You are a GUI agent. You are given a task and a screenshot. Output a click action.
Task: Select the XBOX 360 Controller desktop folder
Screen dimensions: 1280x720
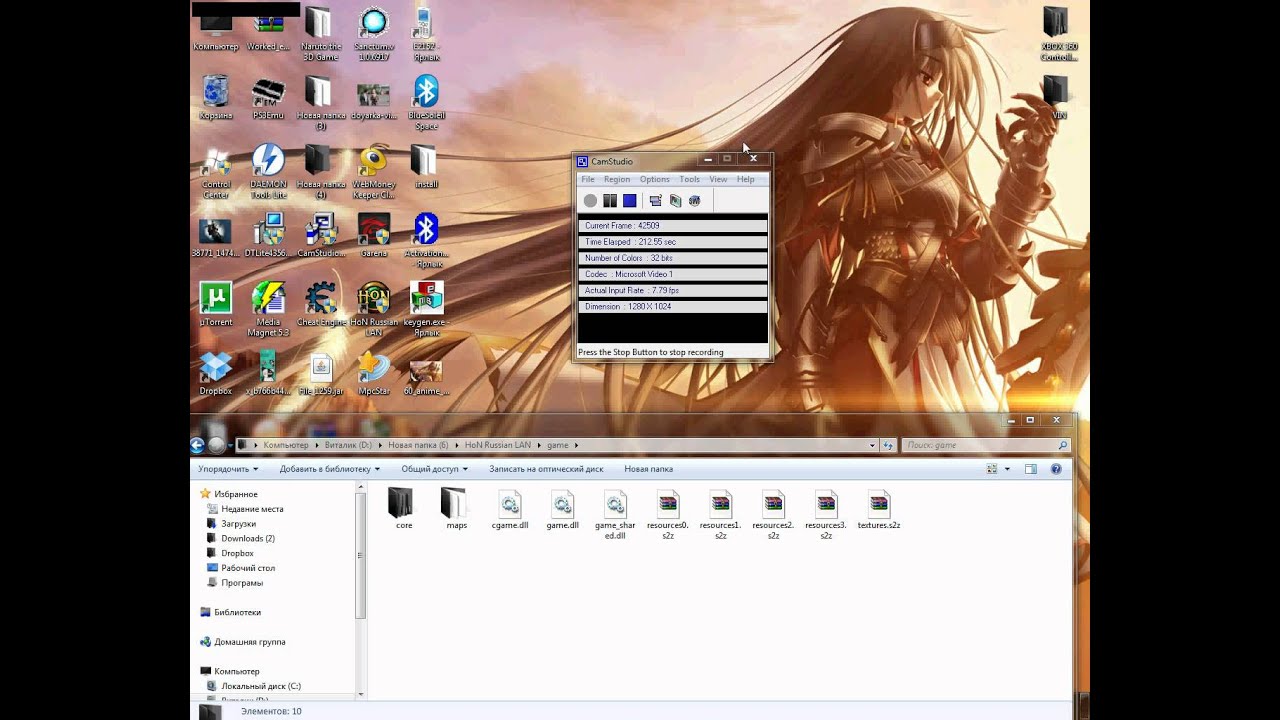(1058, 34)
